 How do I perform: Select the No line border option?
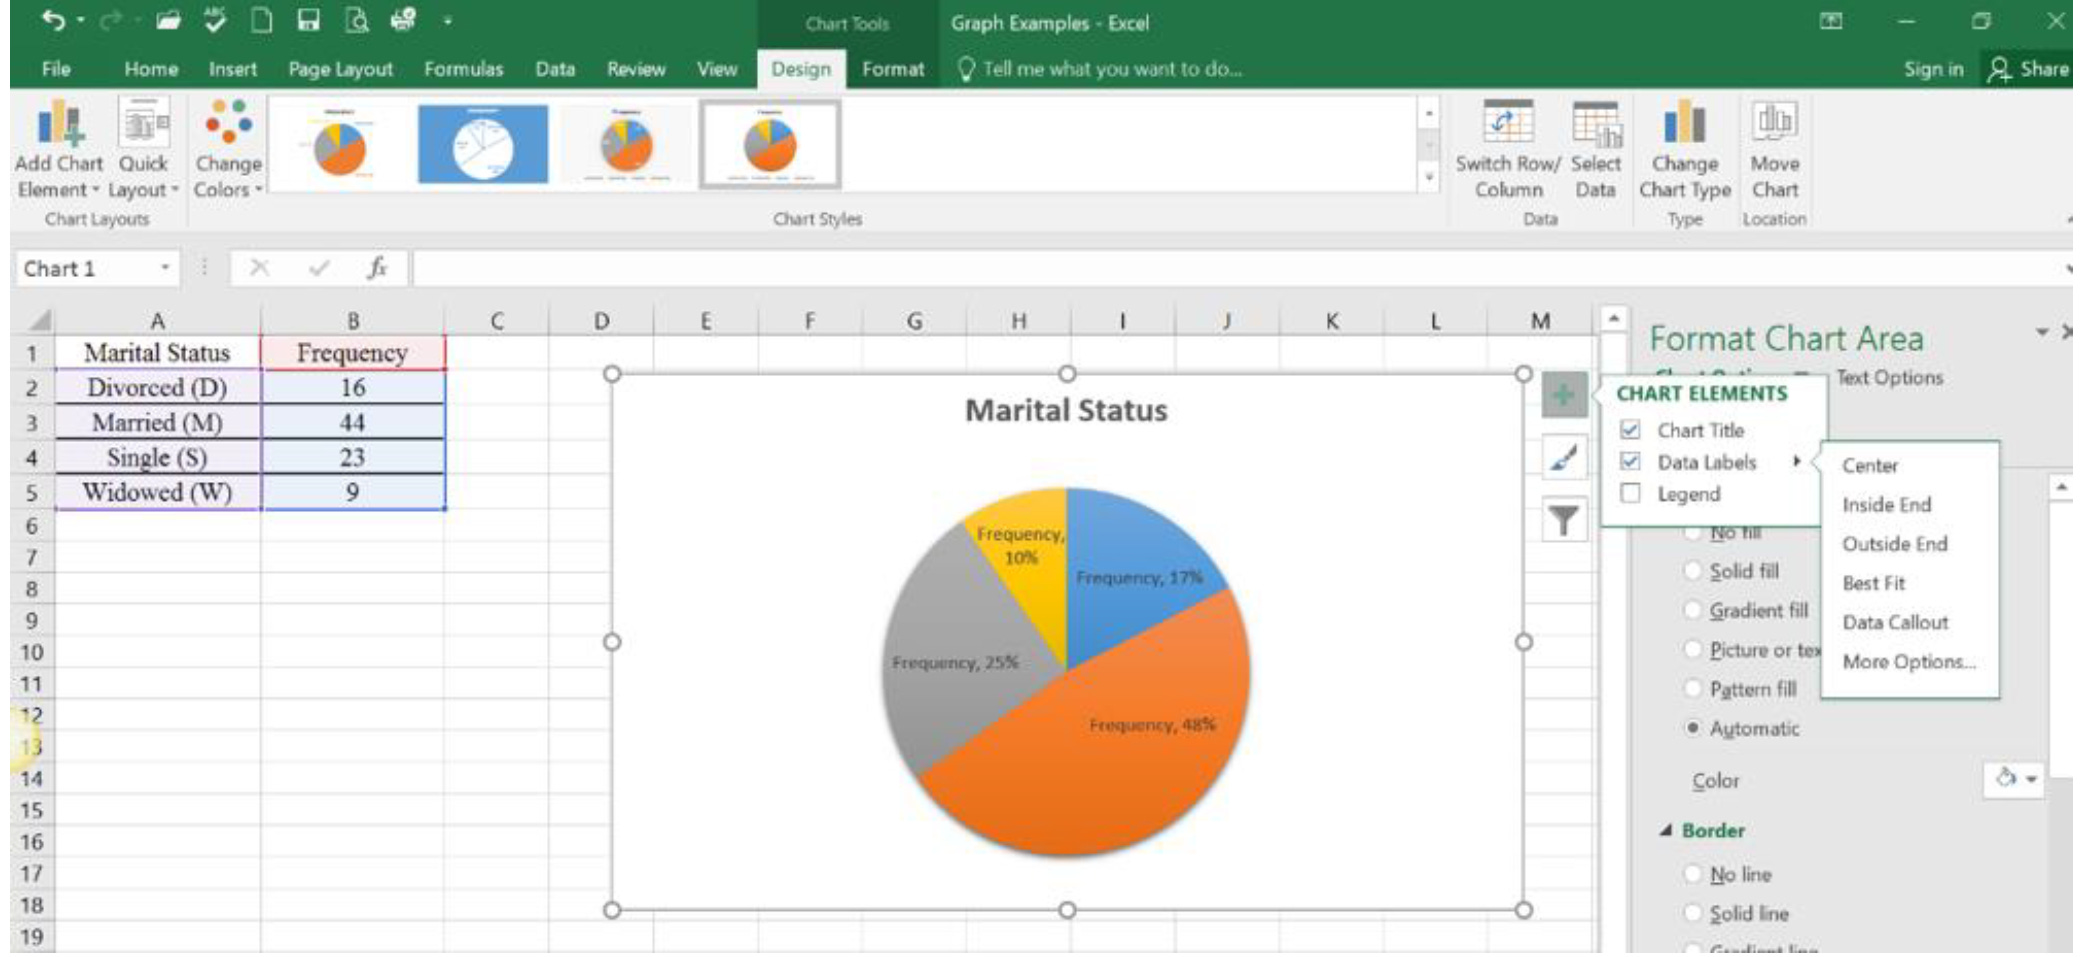pos(1692,874)
